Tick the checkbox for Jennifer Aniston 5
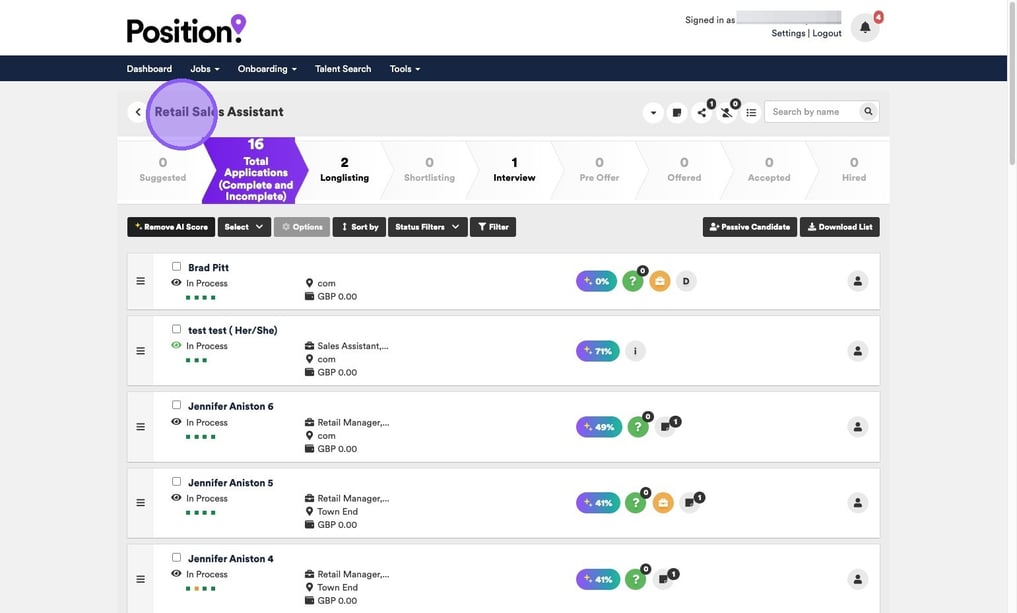 pos(177,482)
